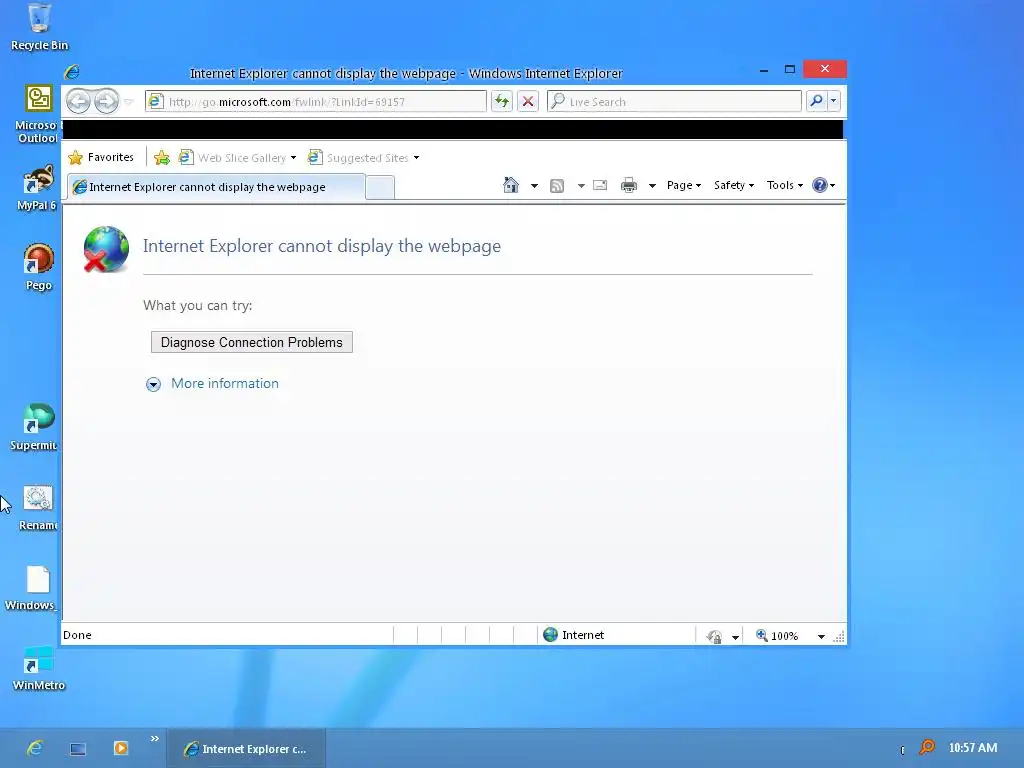Open the Page menu

coord(684,185)
